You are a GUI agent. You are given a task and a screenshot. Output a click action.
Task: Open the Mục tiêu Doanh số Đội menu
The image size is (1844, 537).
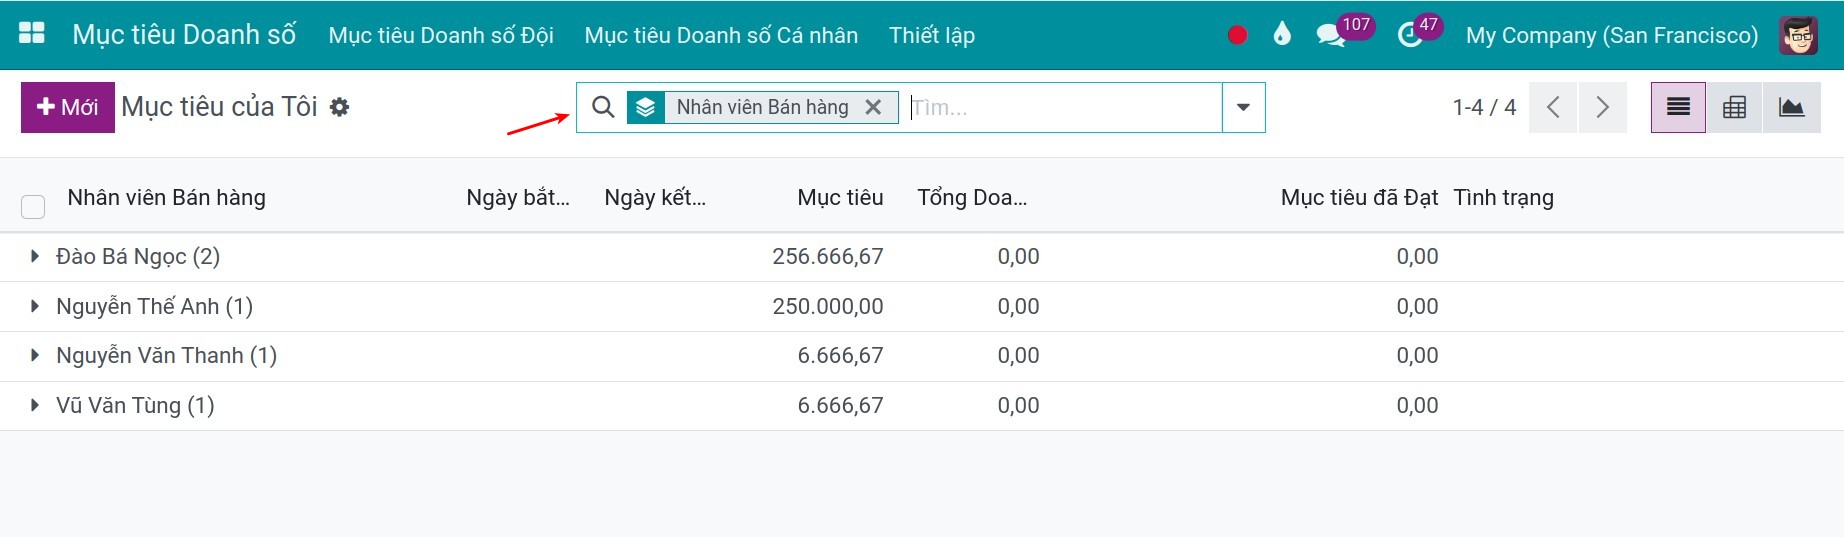(x=441, y=35)
